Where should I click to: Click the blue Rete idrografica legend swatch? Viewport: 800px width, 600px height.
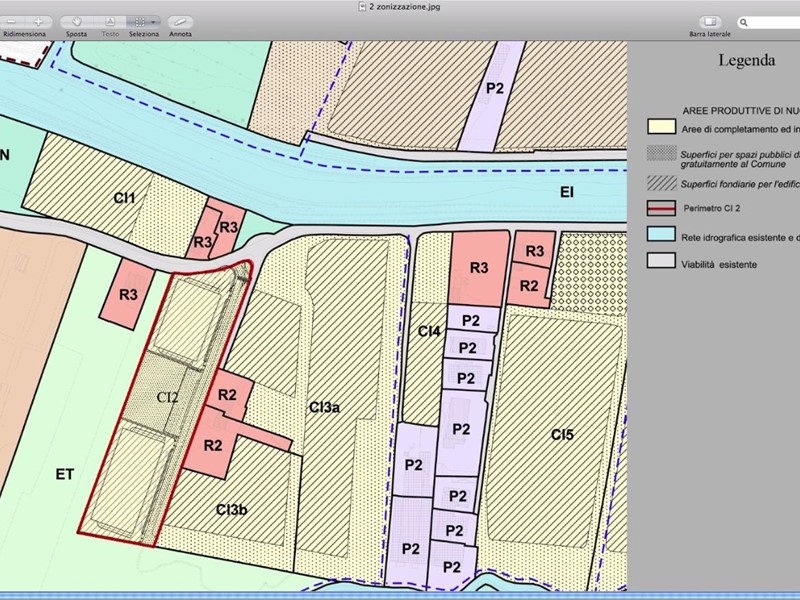point(659,236)
